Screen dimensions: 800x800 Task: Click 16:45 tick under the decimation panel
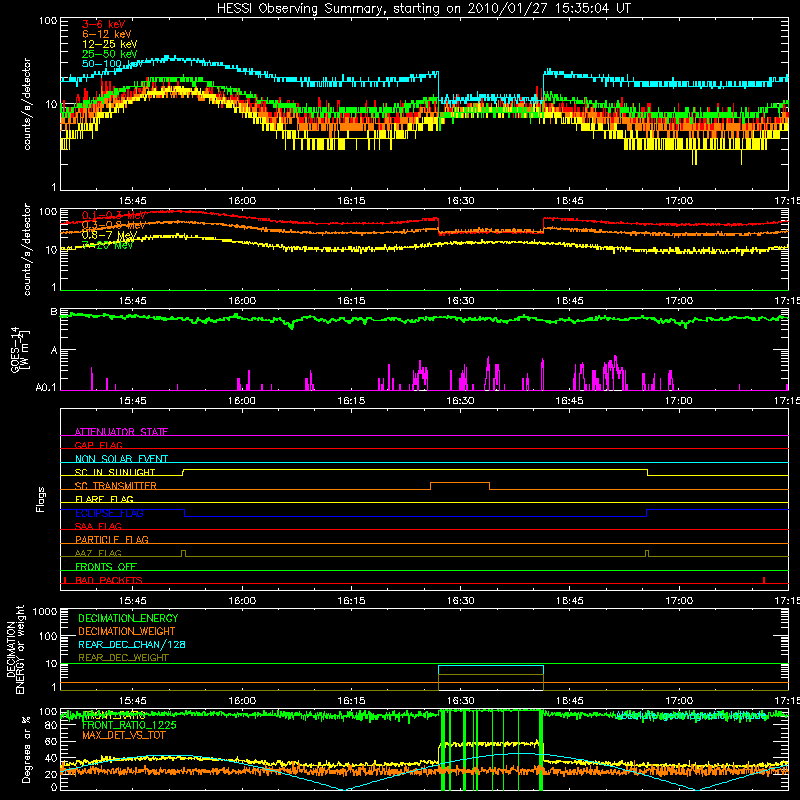click(x=569, y=701)
